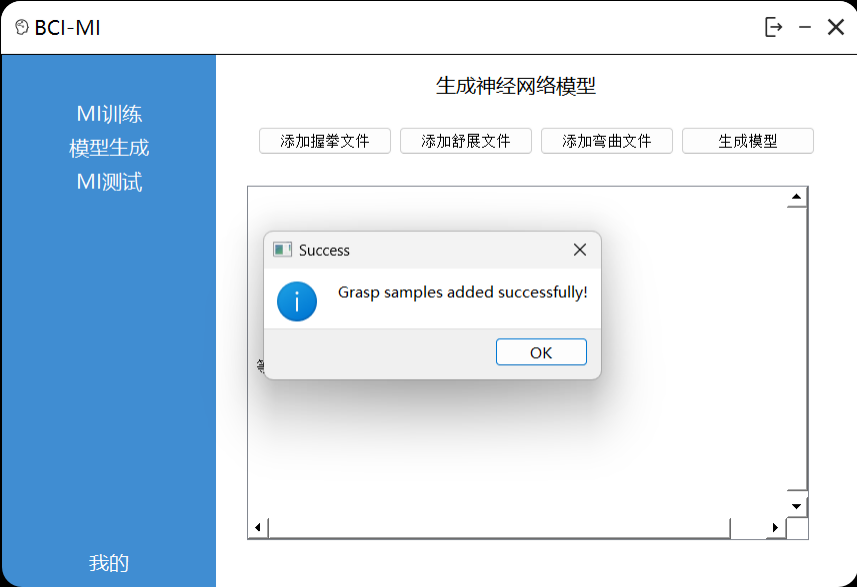Close the BCI-MI window
The image size is (857, 588).
point(836,27)
